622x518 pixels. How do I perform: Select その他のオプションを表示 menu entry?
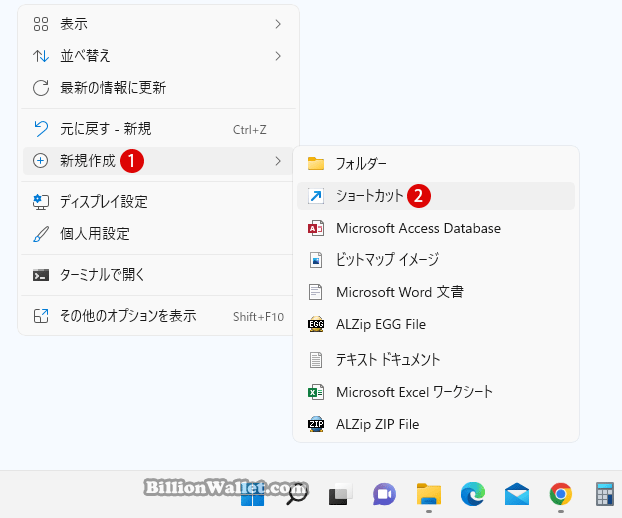coord(158,316)
